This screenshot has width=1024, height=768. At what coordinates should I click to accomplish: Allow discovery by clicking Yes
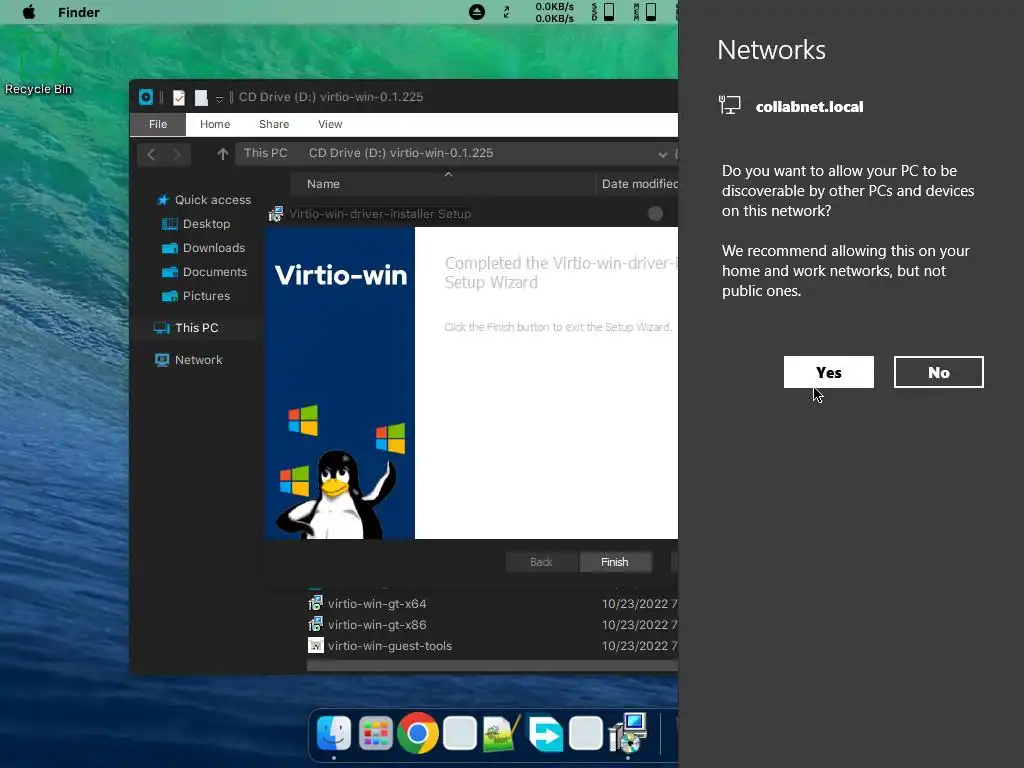tap(828, 372)
